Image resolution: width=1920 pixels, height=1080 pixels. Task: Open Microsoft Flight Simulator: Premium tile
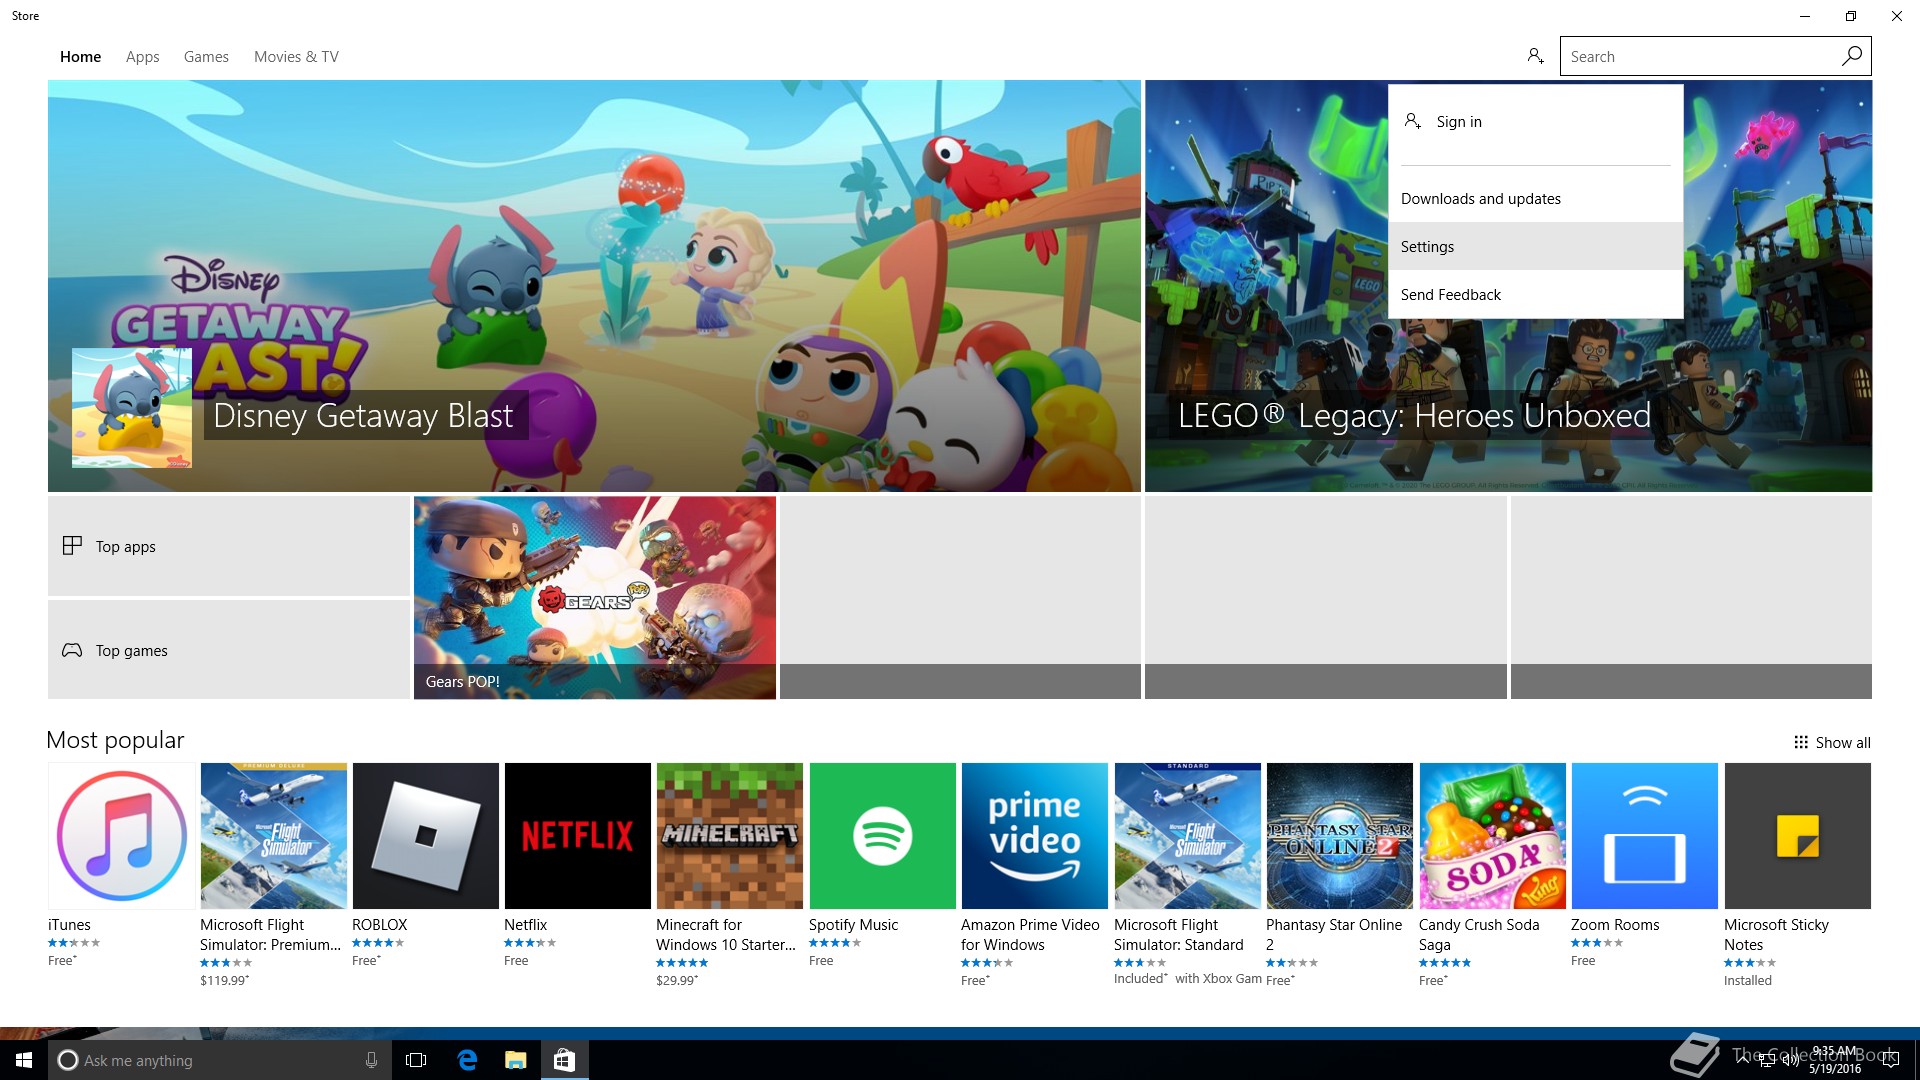pyautogui.click(x=274, y=836)
